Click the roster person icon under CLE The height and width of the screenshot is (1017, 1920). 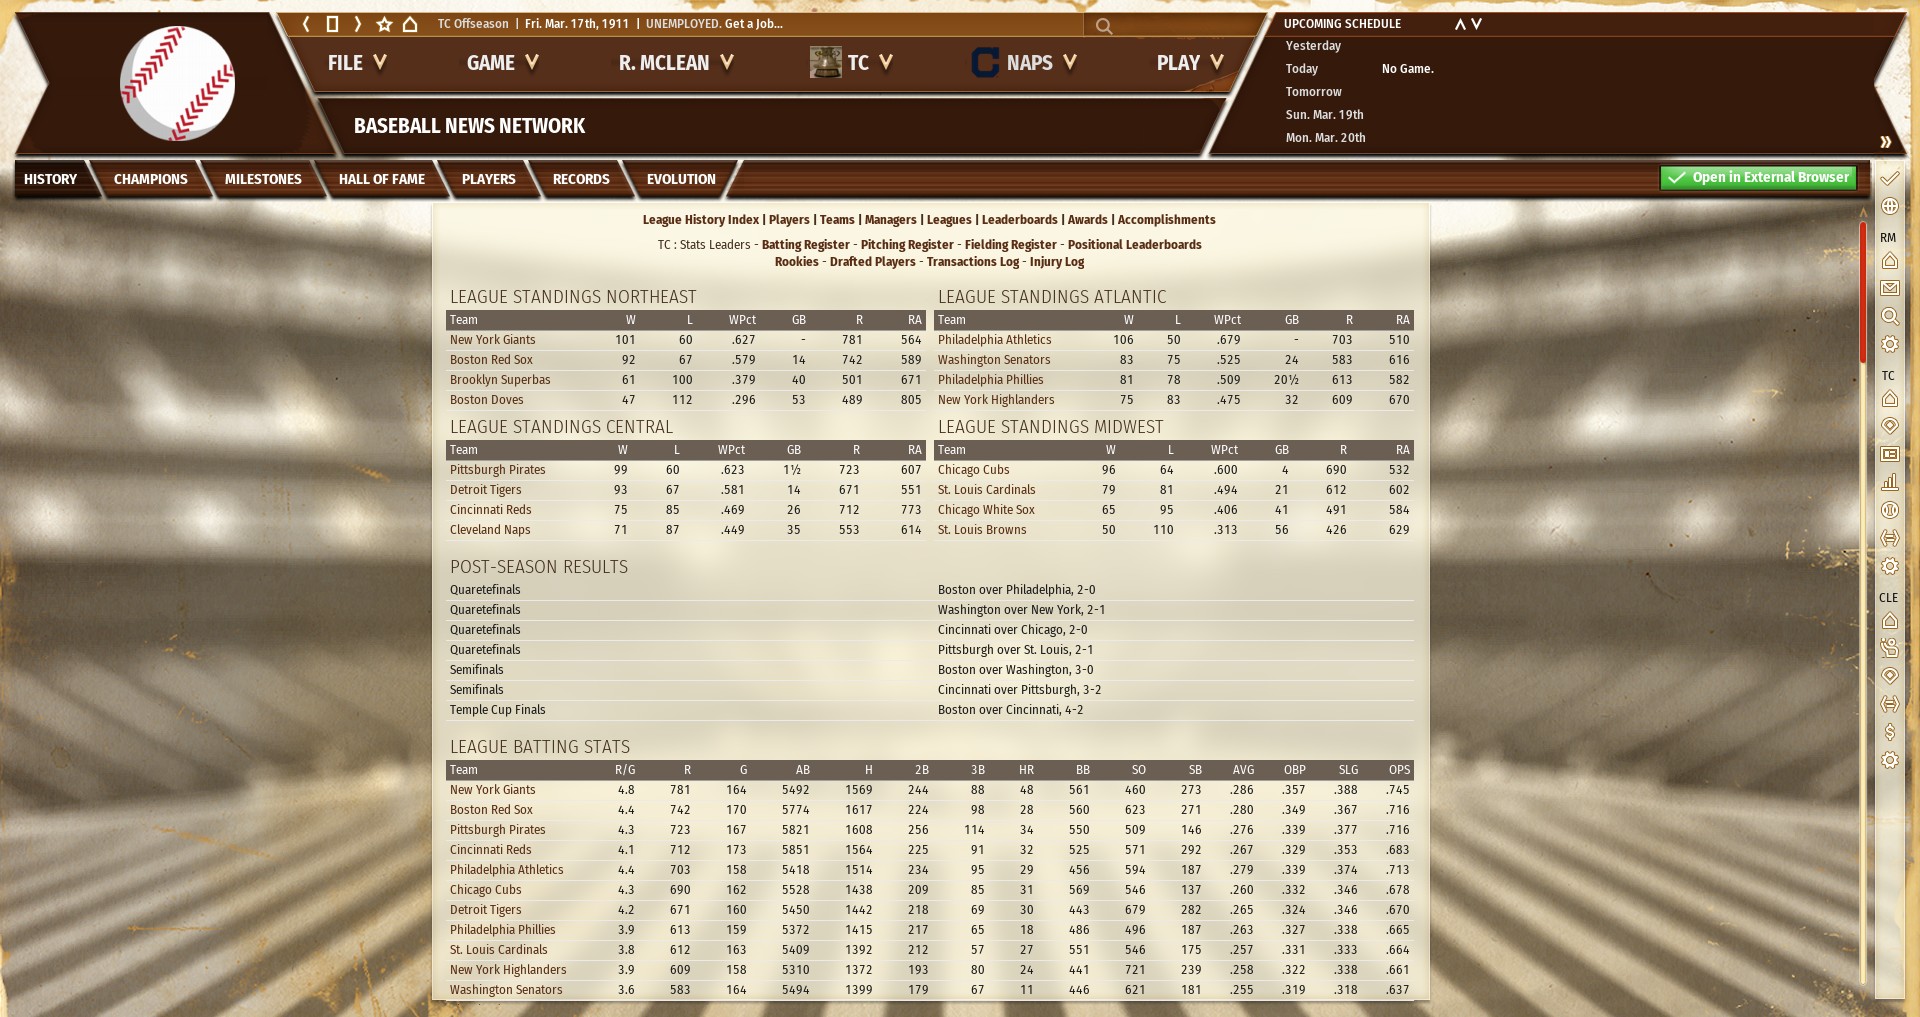(1889, 648)
